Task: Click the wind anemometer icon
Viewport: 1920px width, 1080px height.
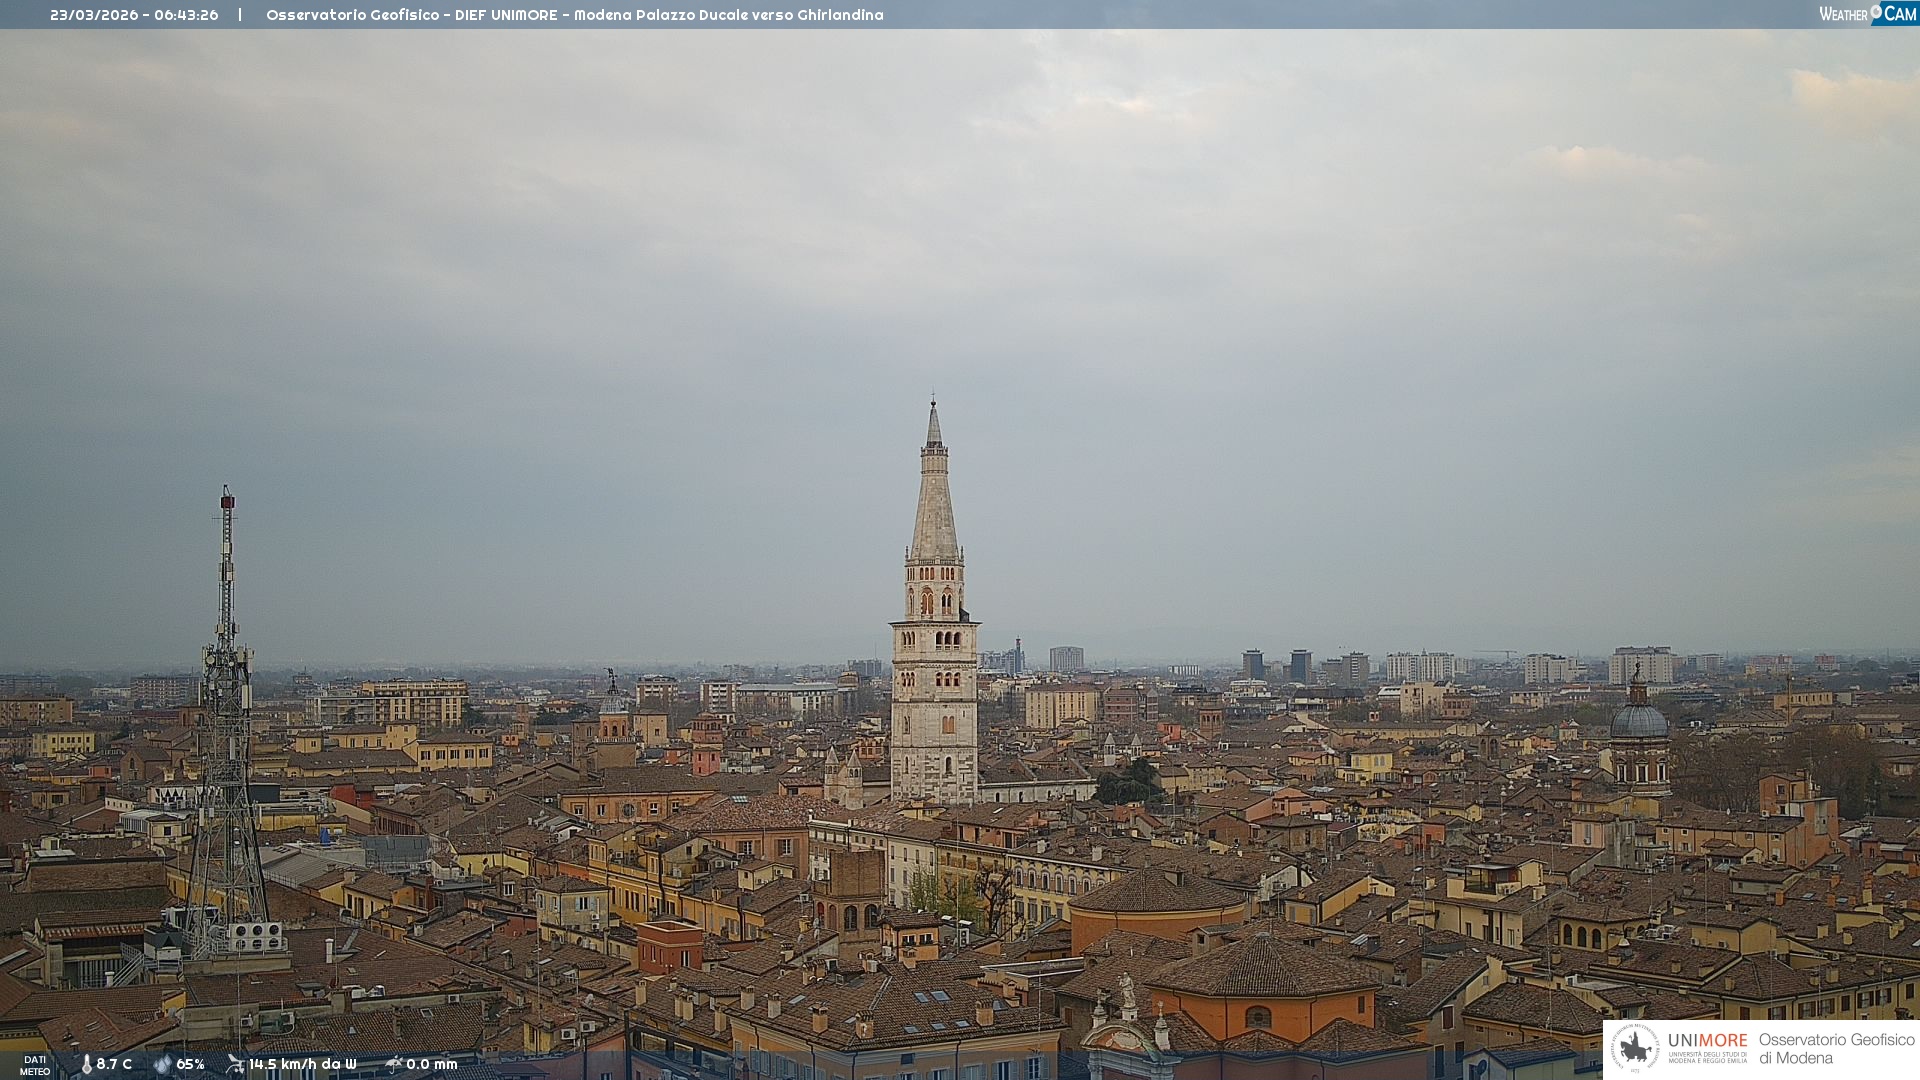Action: pyautogui.click(x=235, y=1064)
